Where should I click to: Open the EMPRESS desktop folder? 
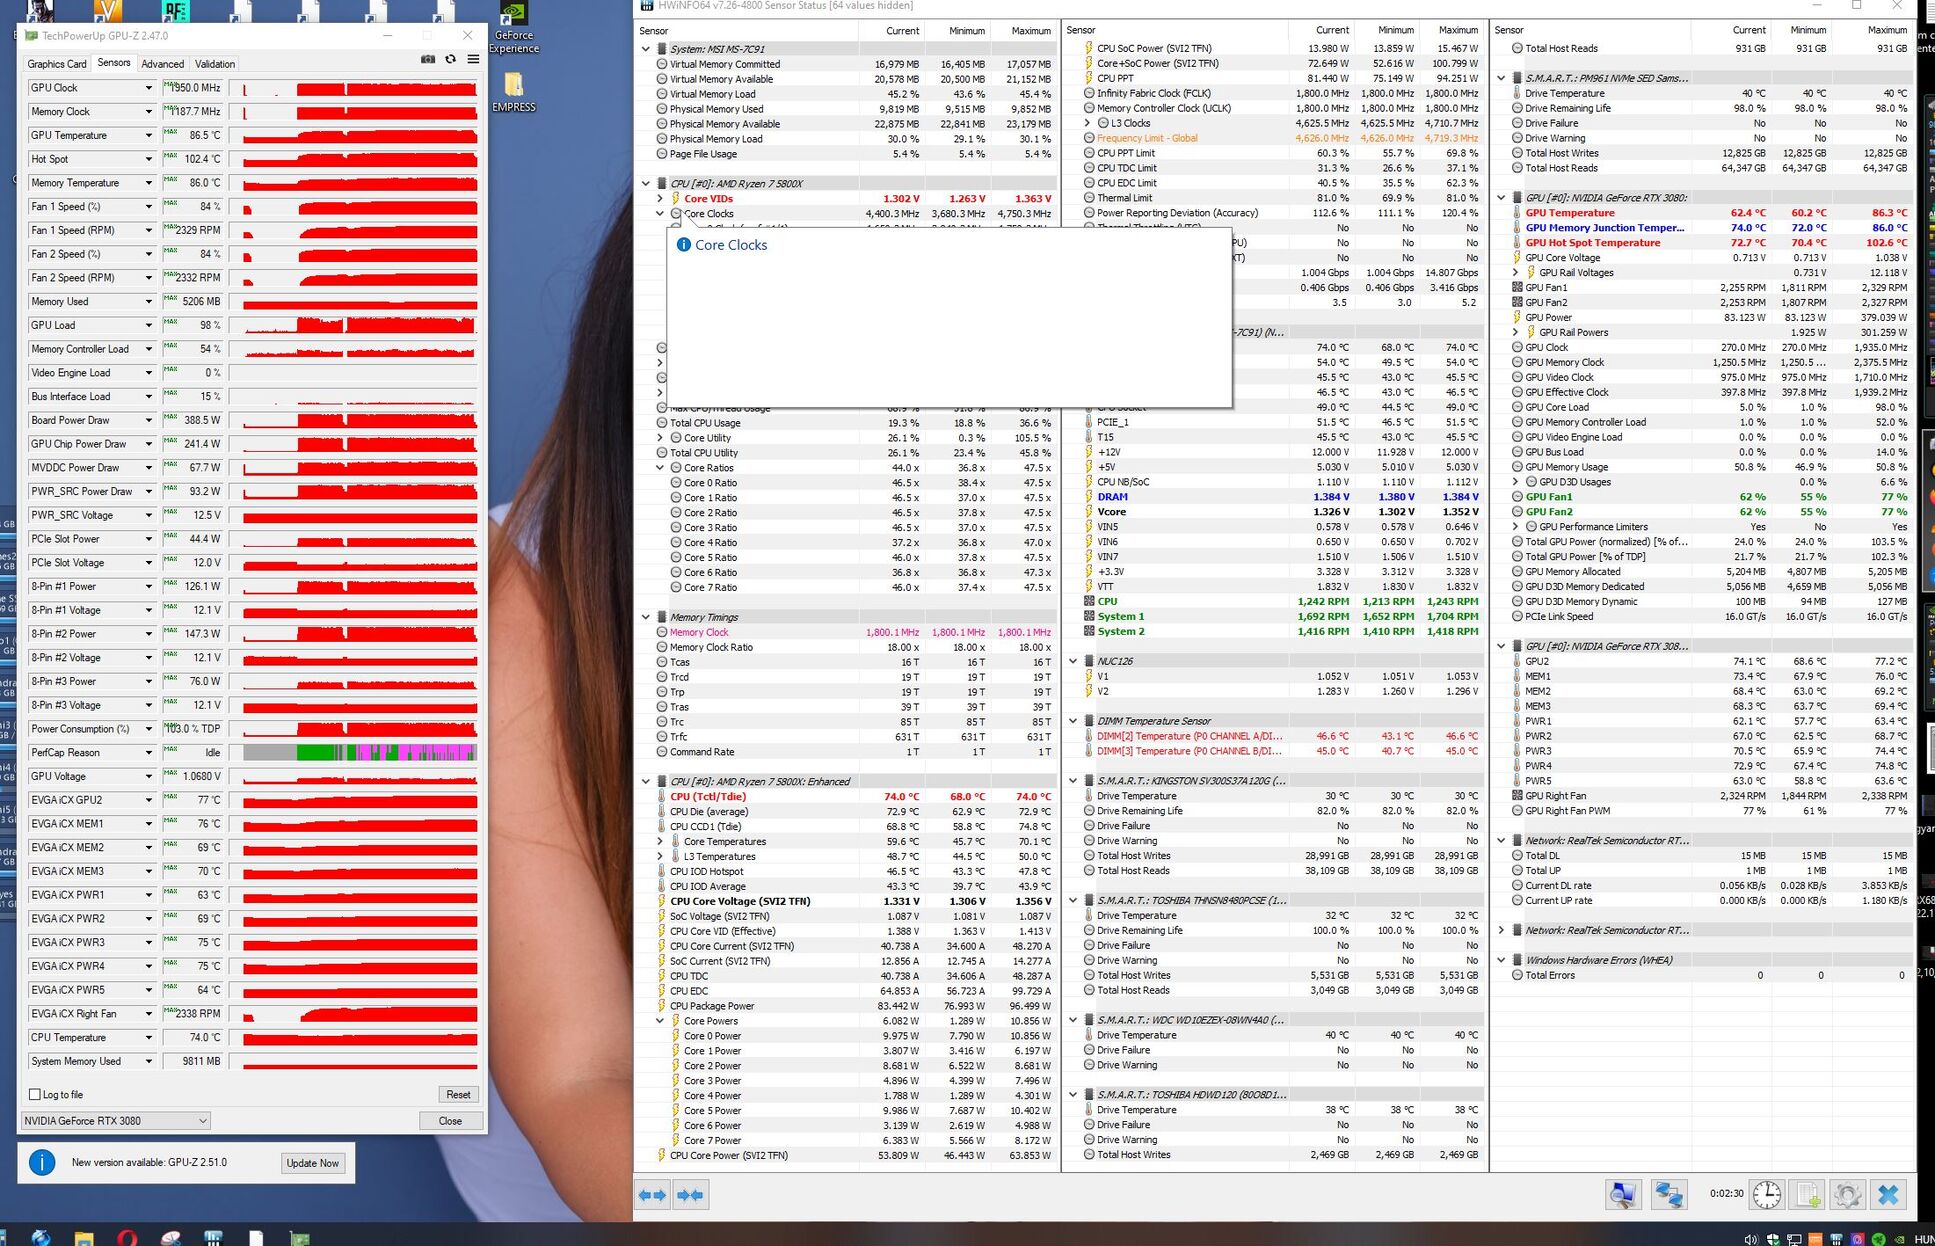click(514, 92)
